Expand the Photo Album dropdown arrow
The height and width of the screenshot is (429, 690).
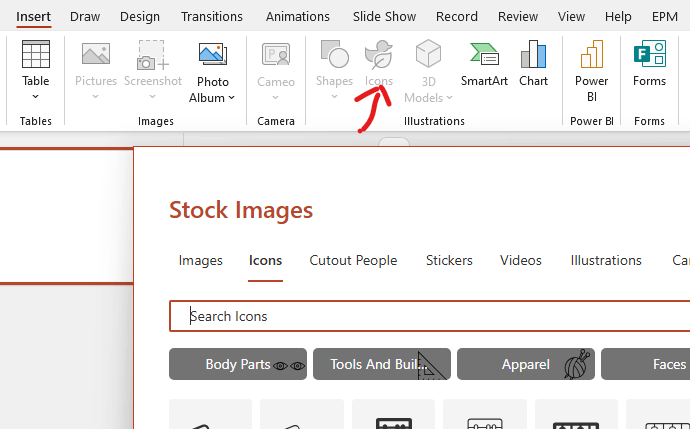point(231,98)
